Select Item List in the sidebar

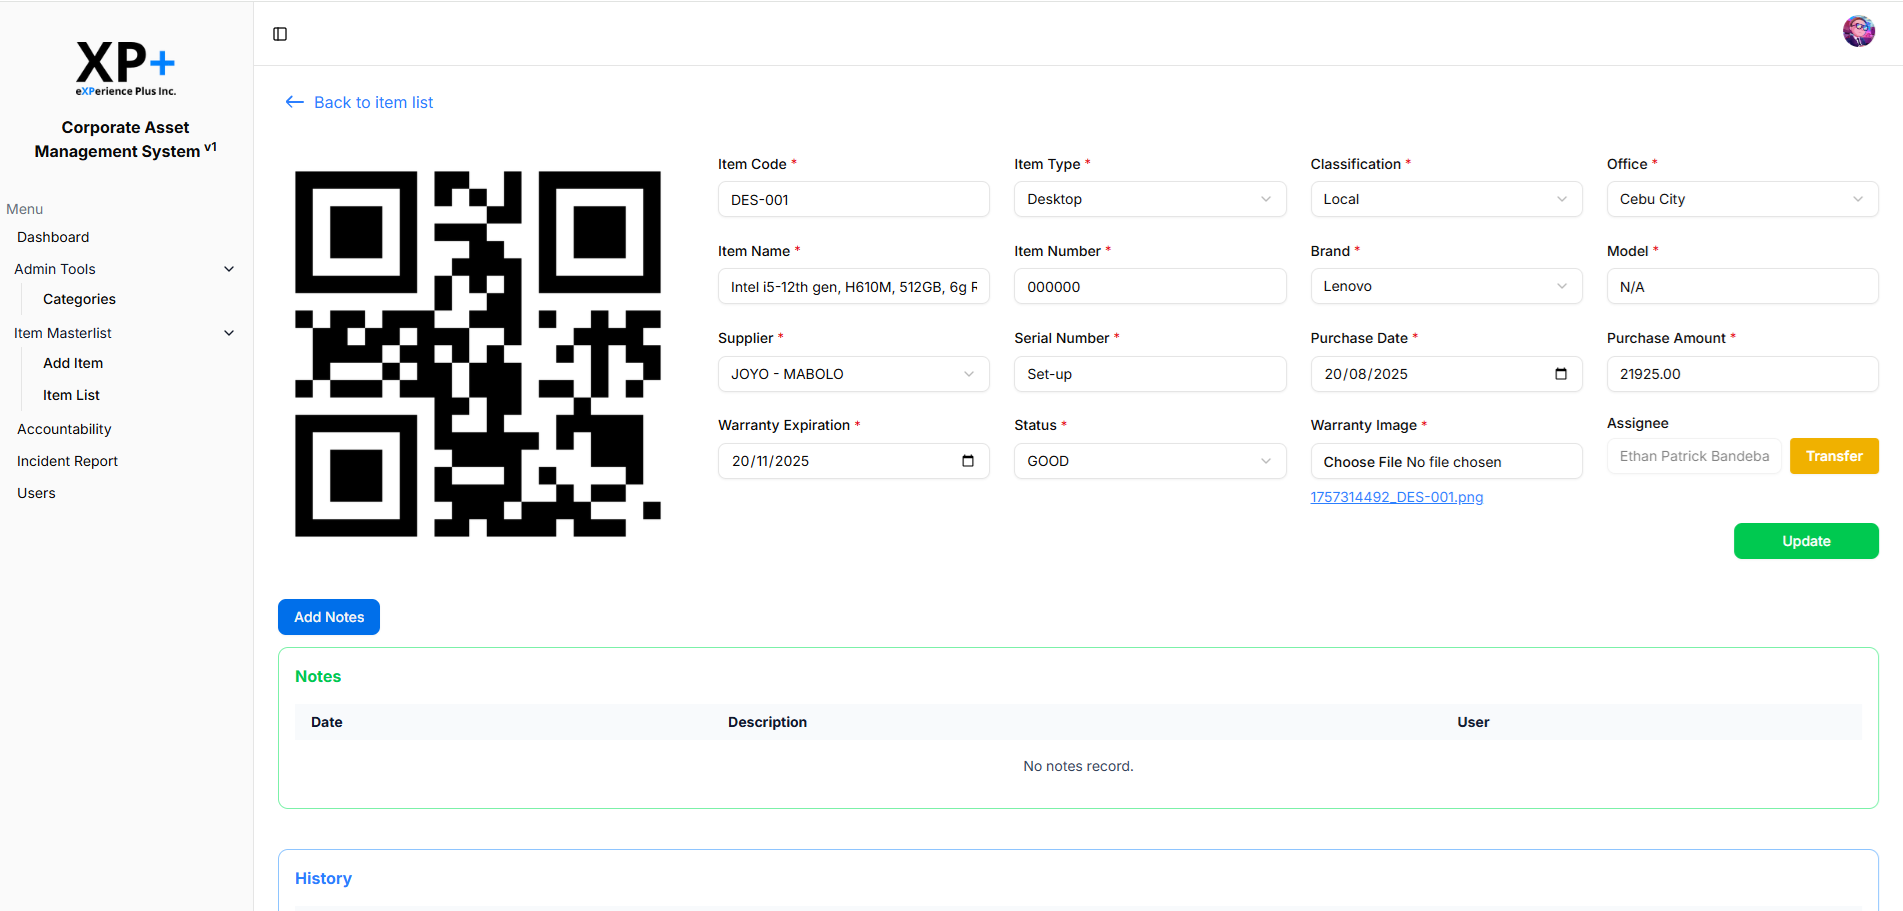pyautogui.click(x=71, y=395)
